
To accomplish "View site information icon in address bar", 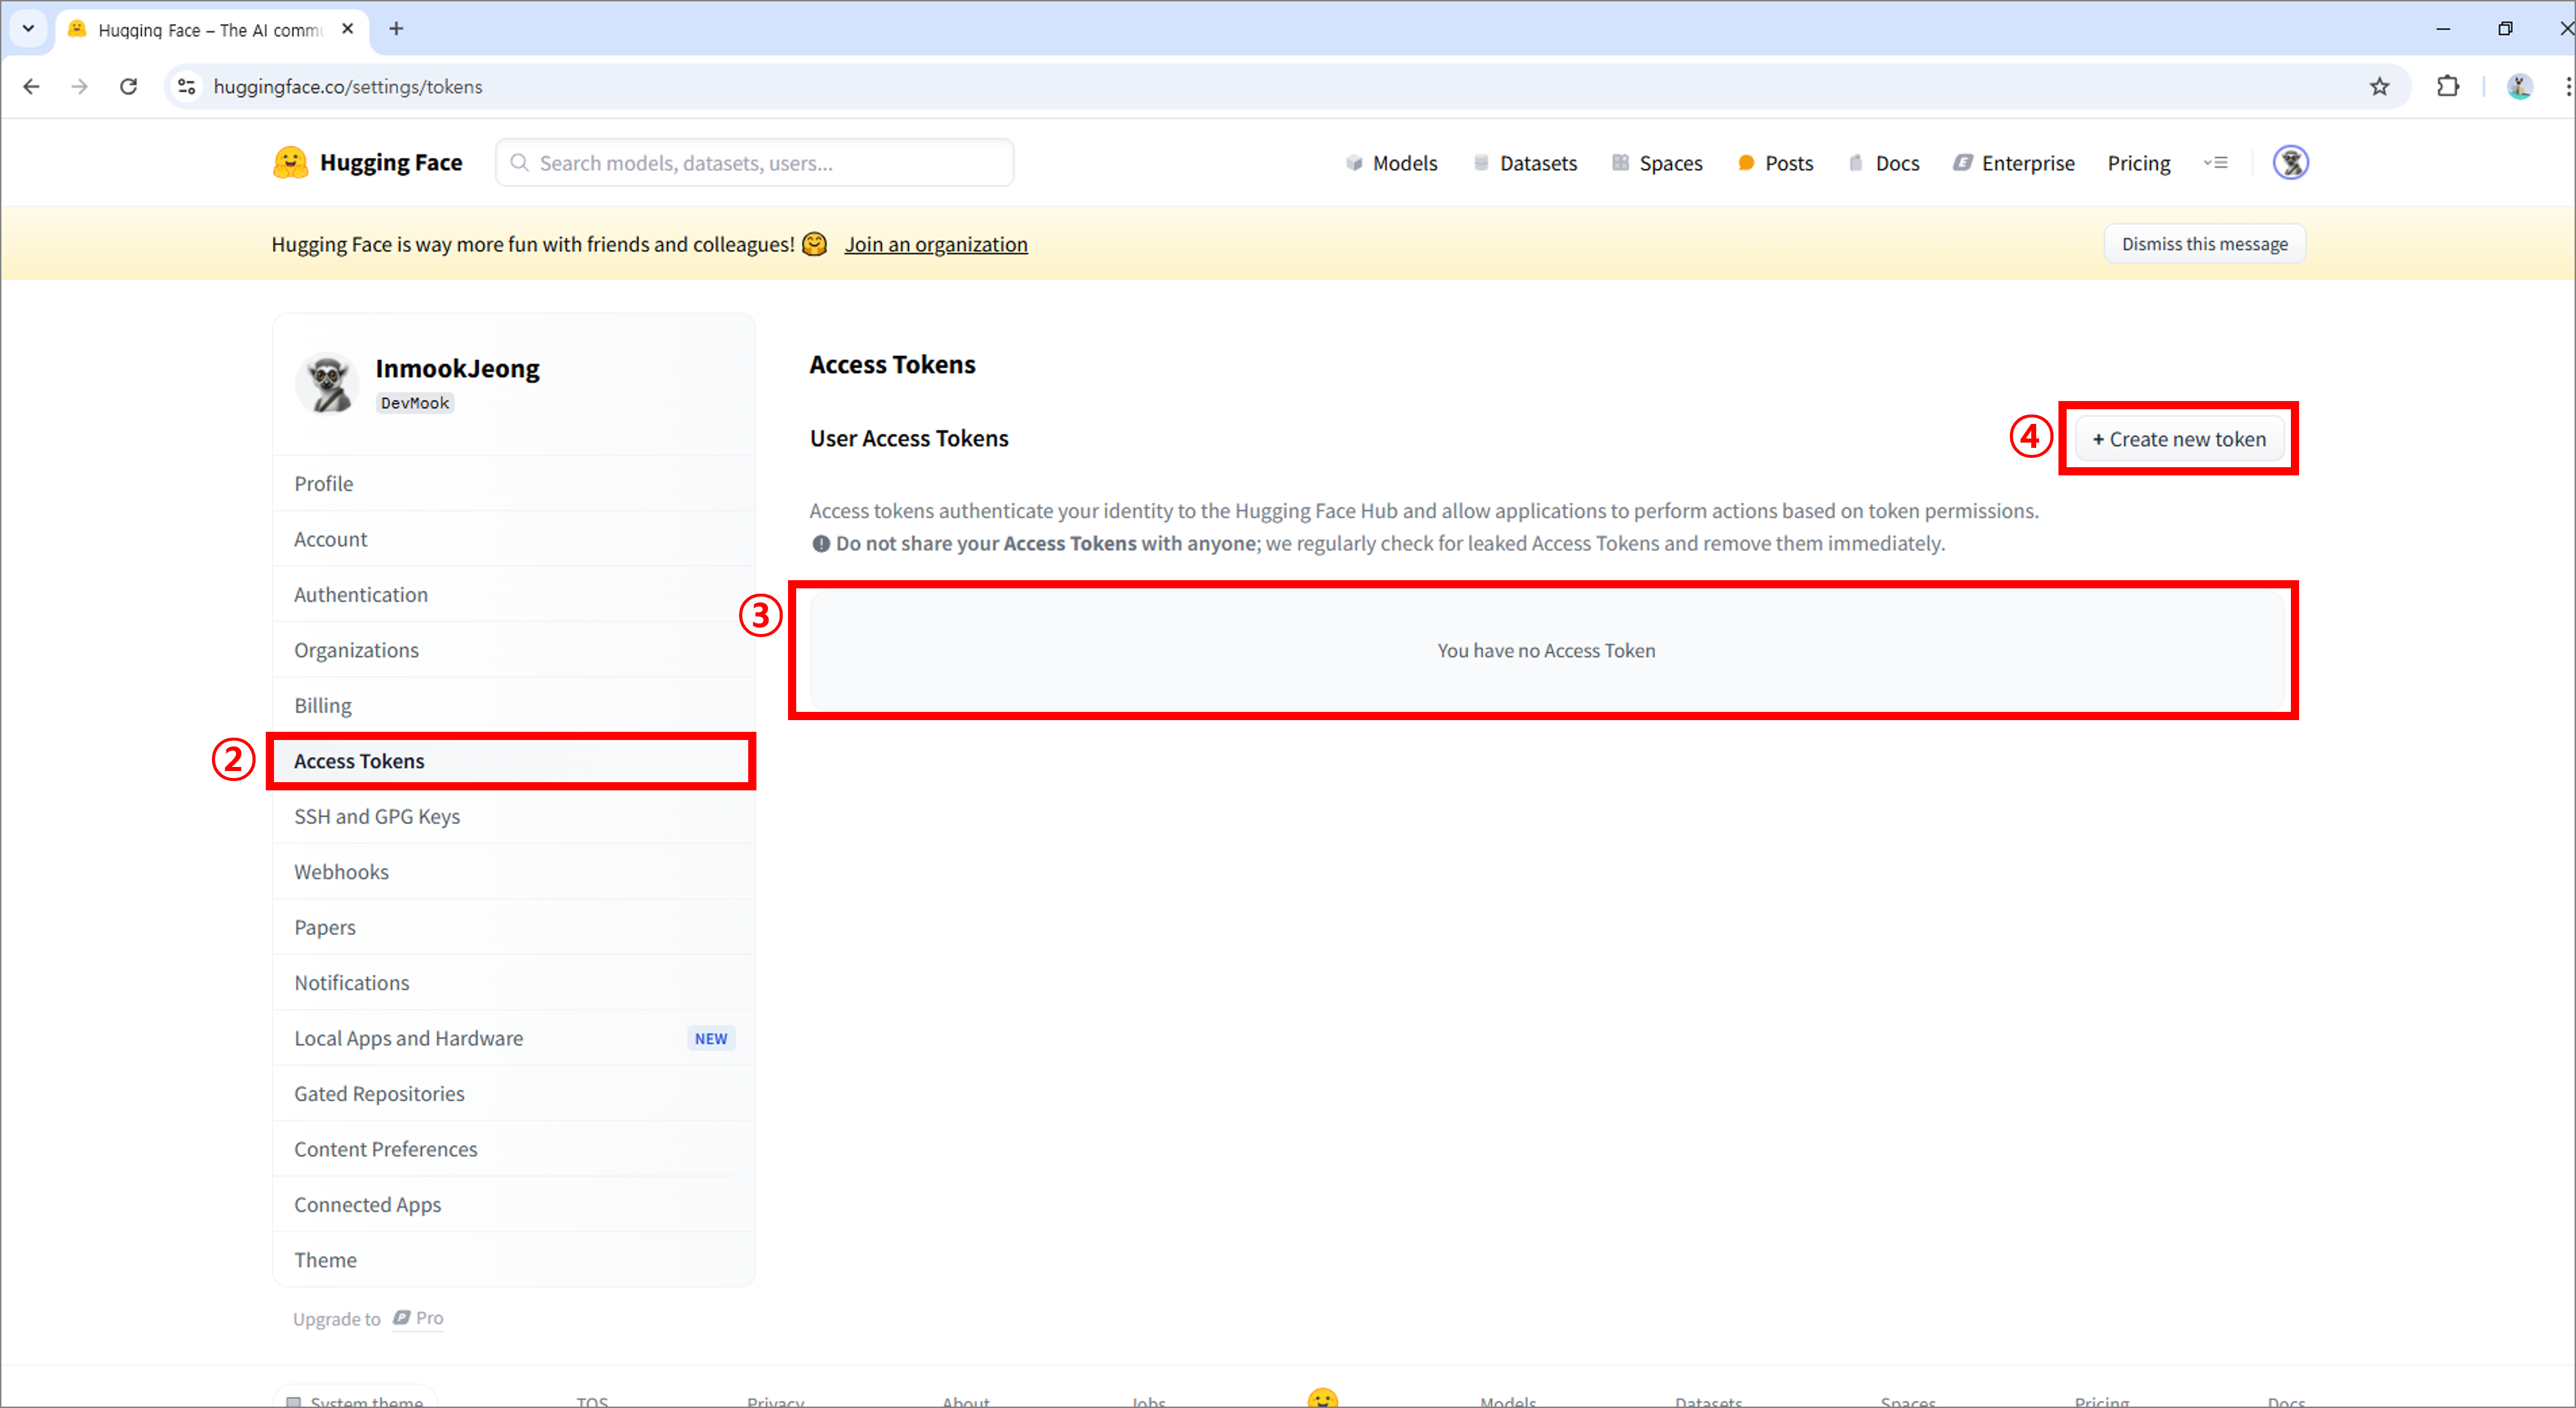I will [187, 87].
